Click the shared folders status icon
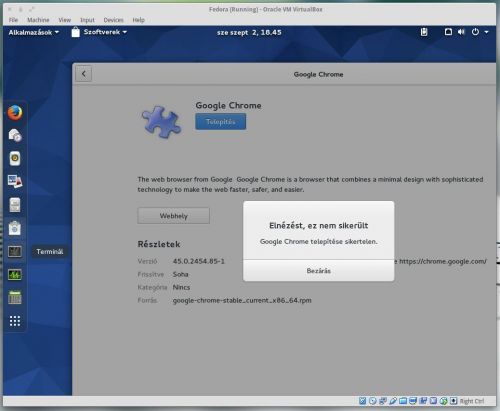 point(403,401)
